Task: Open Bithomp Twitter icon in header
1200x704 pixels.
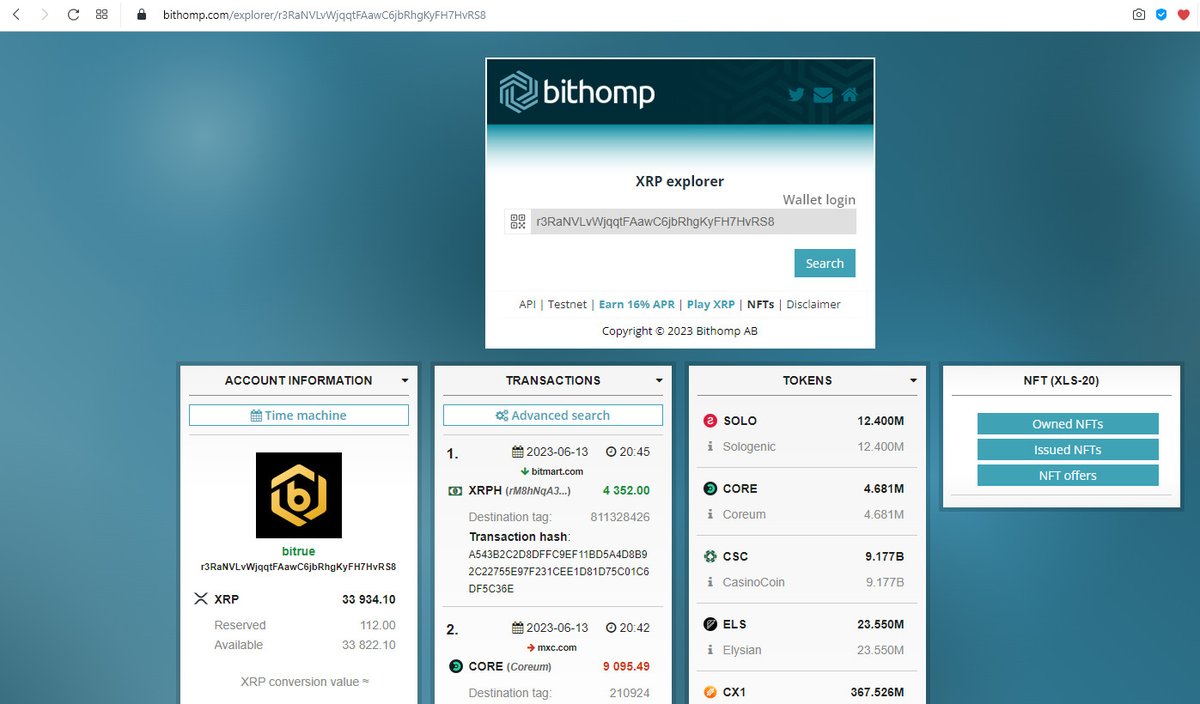Action: click(796, 95)
